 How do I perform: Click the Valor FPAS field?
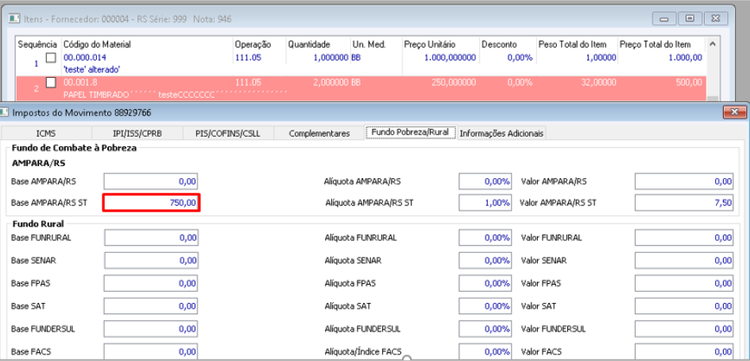pyautogui.click(x=684, y=283)
